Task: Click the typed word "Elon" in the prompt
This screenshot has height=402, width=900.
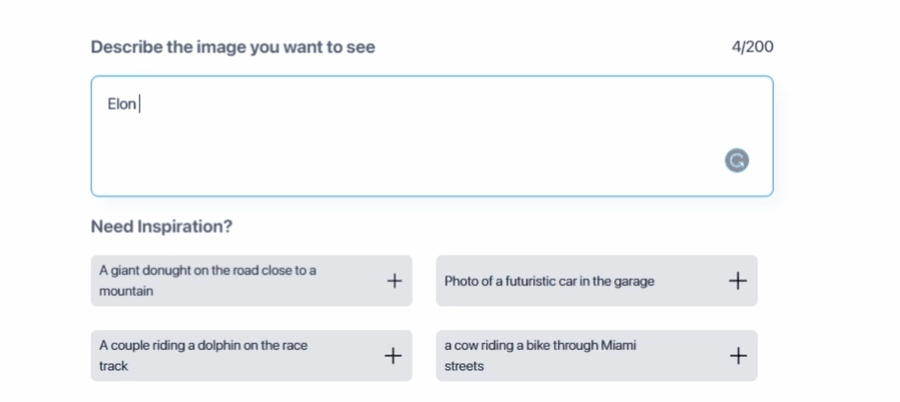Action: pyautogui.click(x=122, y=104)
